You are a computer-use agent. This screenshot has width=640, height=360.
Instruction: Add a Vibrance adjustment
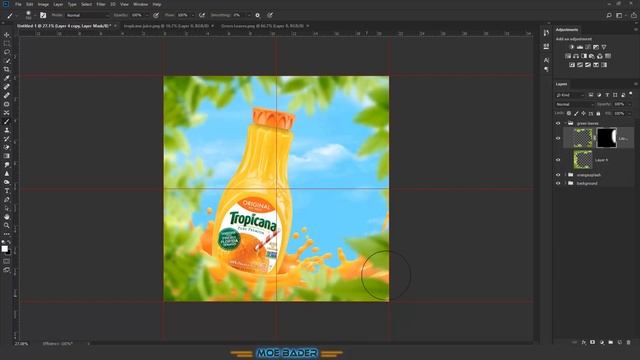pyautogui.click(x=604, y=47)
